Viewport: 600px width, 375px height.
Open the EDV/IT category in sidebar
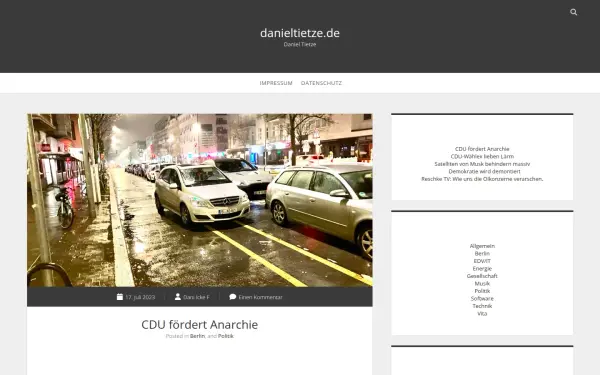(482, 261)
